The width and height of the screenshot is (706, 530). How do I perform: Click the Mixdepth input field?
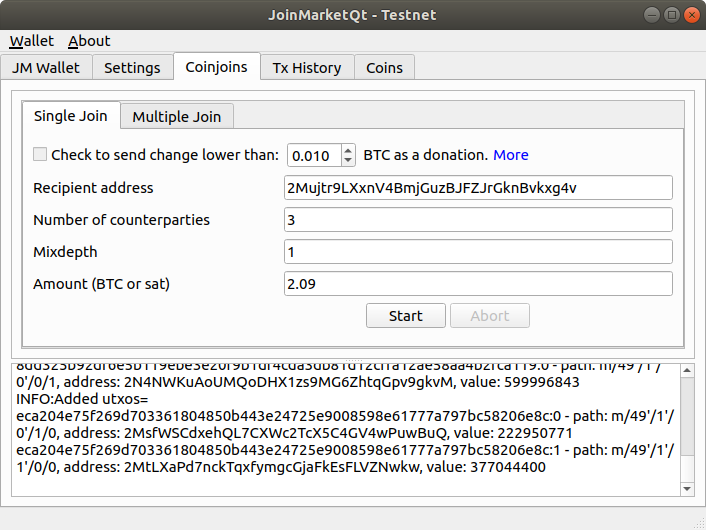tap(478, 252)
